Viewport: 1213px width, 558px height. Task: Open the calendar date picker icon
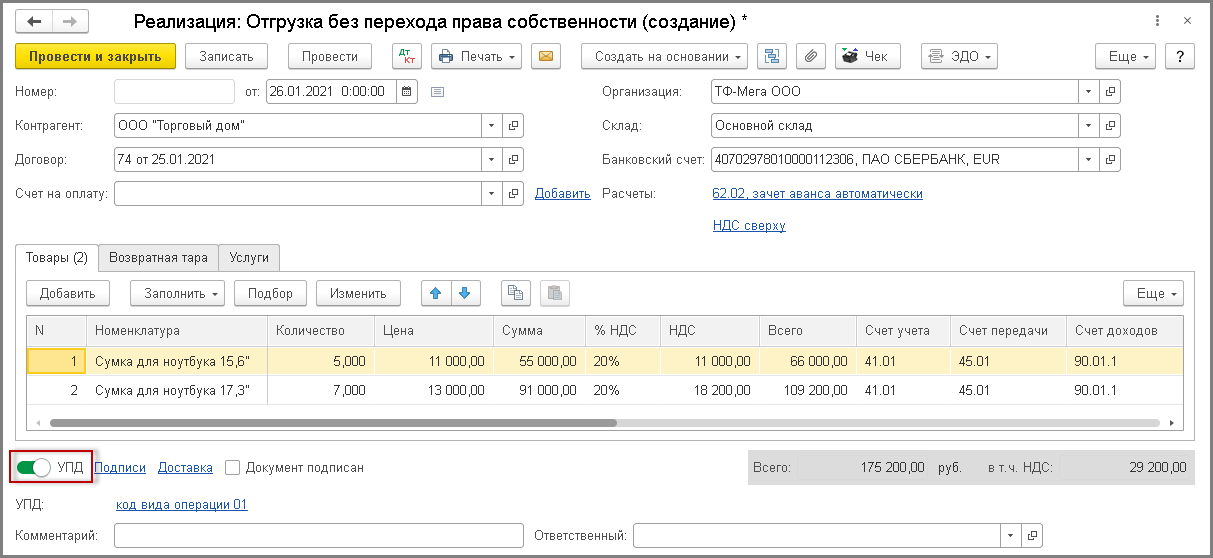(x=406, y=92)
